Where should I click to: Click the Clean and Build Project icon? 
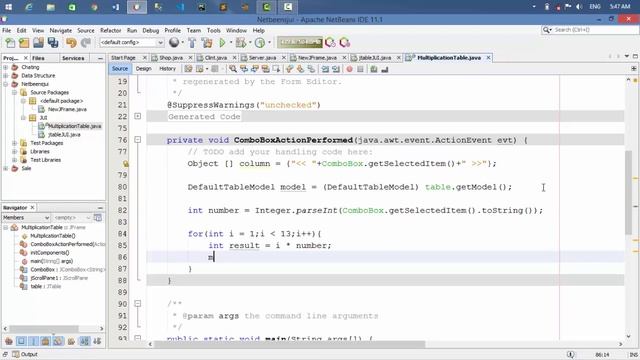pyautogui.click(x=207, y=42)
